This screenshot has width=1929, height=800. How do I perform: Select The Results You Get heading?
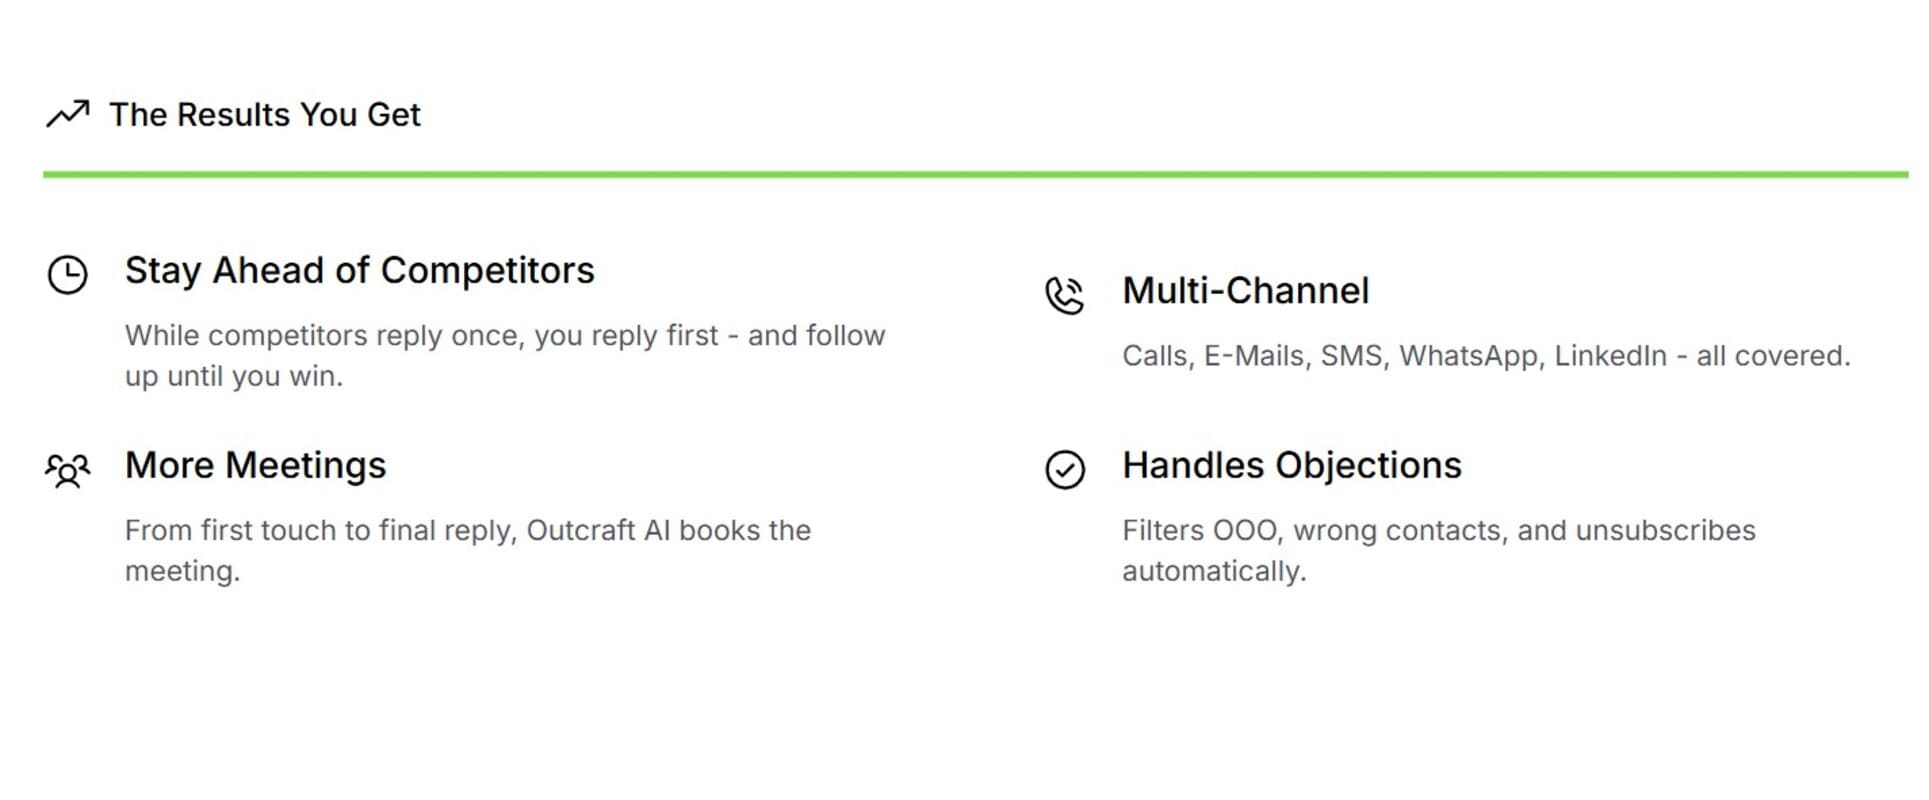[265, 115]
